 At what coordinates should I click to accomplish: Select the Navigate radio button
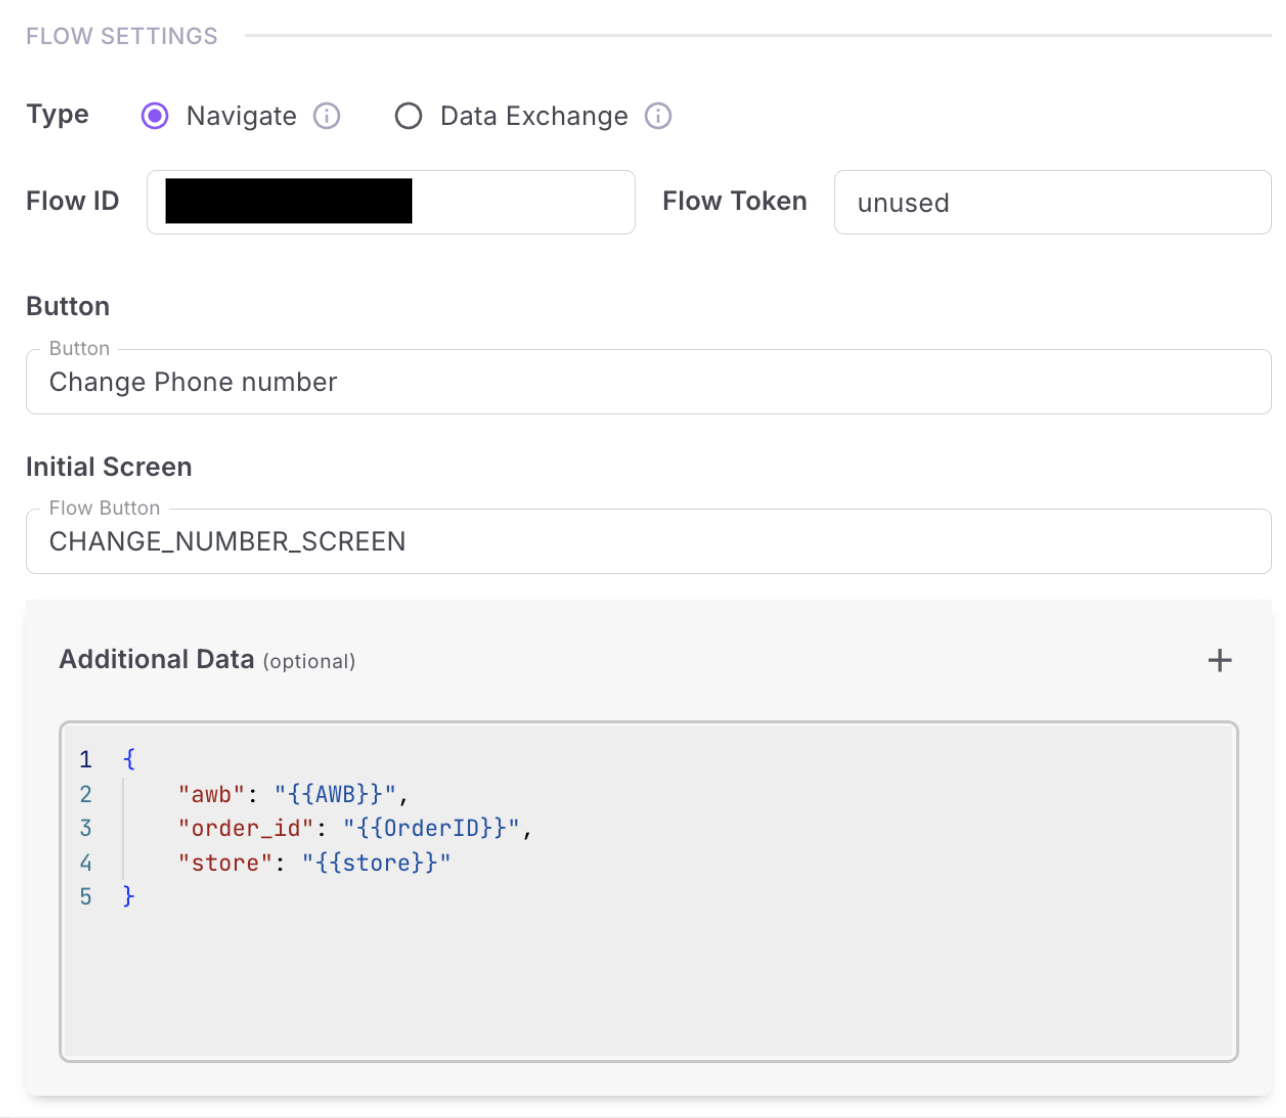[155, 116]
